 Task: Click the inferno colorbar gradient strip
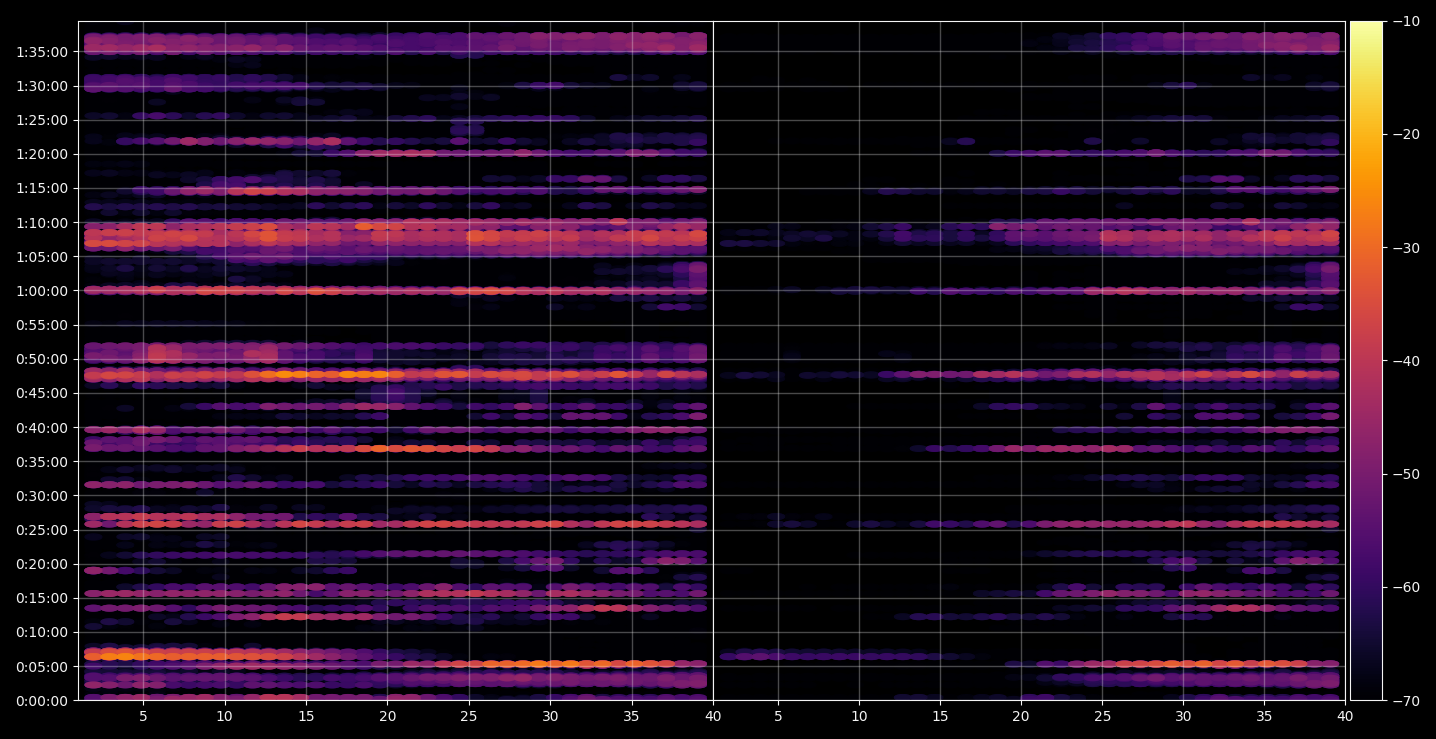(x=1366, y=361)
